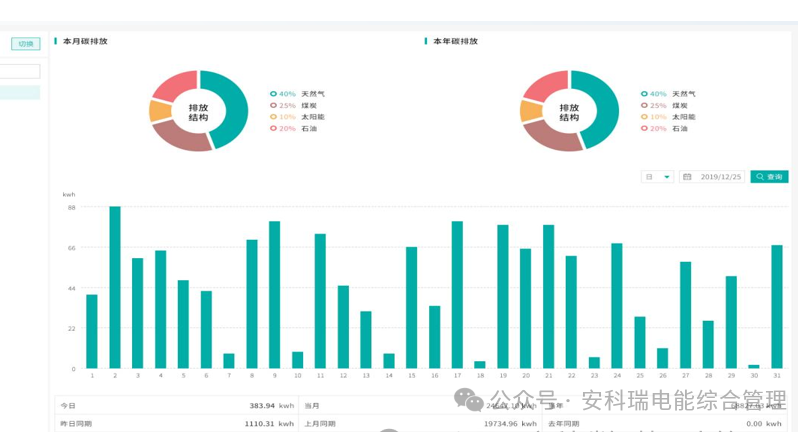The image size is (812, 432).
Task: Click the bar for day 1
Action: point(92,332)
